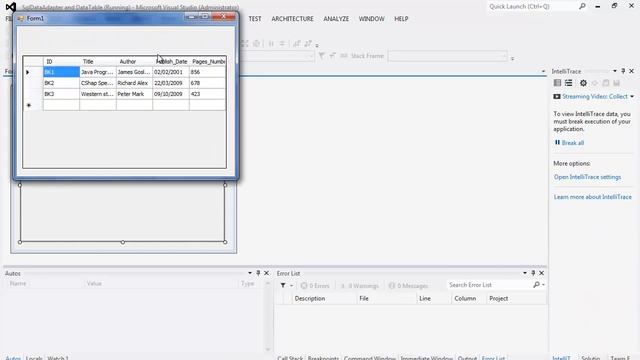Open document tab list dropdown arrow
640x360 pixels.
tap(543, 71)
